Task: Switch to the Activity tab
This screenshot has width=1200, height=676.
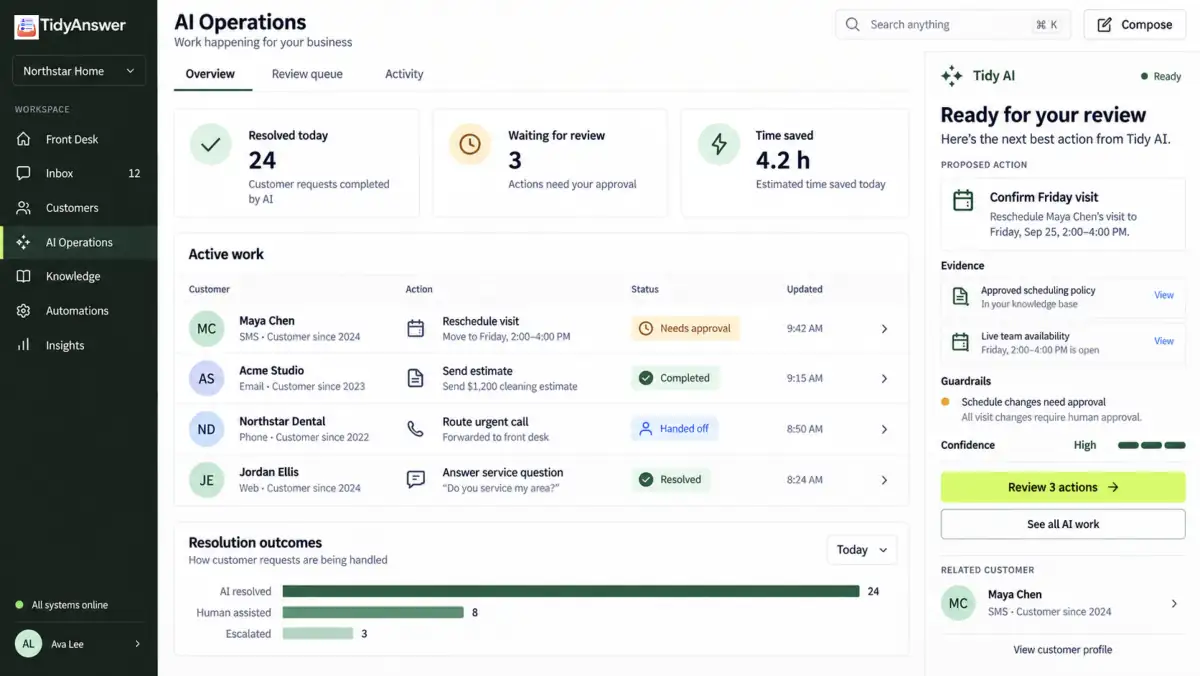Action: [404, 74]
